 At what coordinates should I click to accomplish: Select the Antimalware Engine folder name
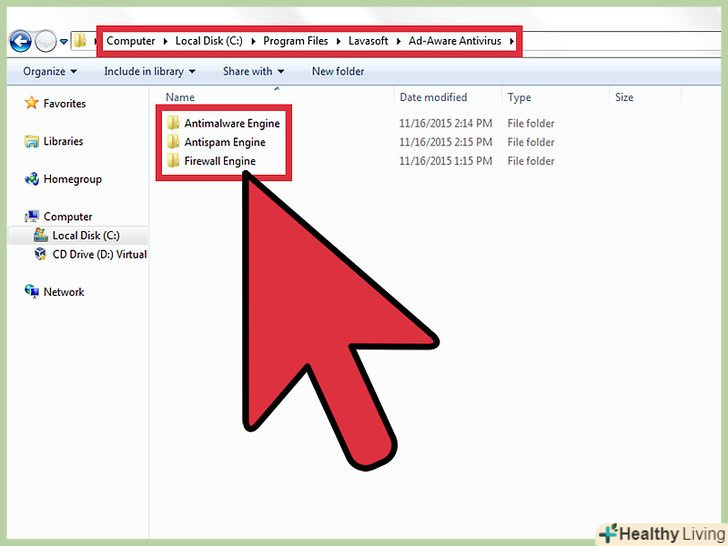[232, 124]
